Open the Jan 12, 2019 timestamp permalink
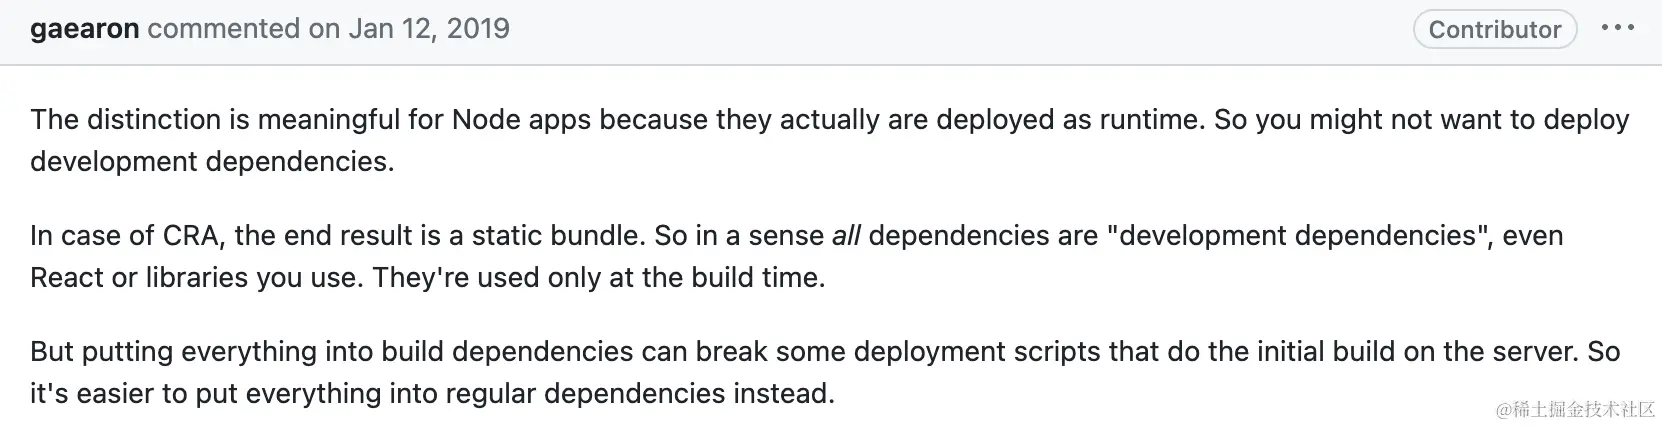The height and width of the screenshot is (426, 1662). (x=429, y=28)
